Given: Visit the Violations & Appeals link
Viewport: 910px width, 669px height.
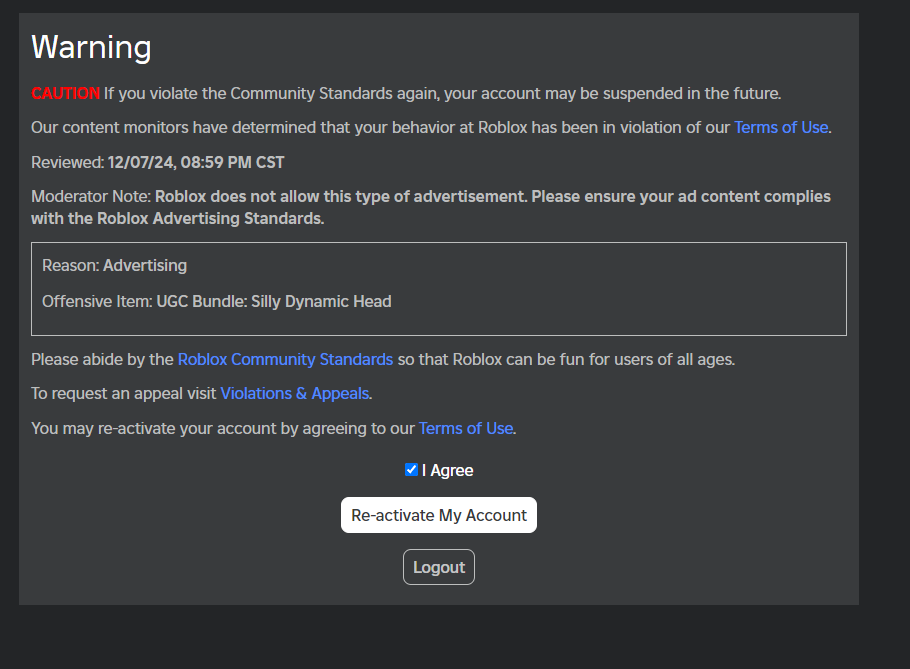Looking at the screenshot, I should pyautogui.click(x=294, y=394).
